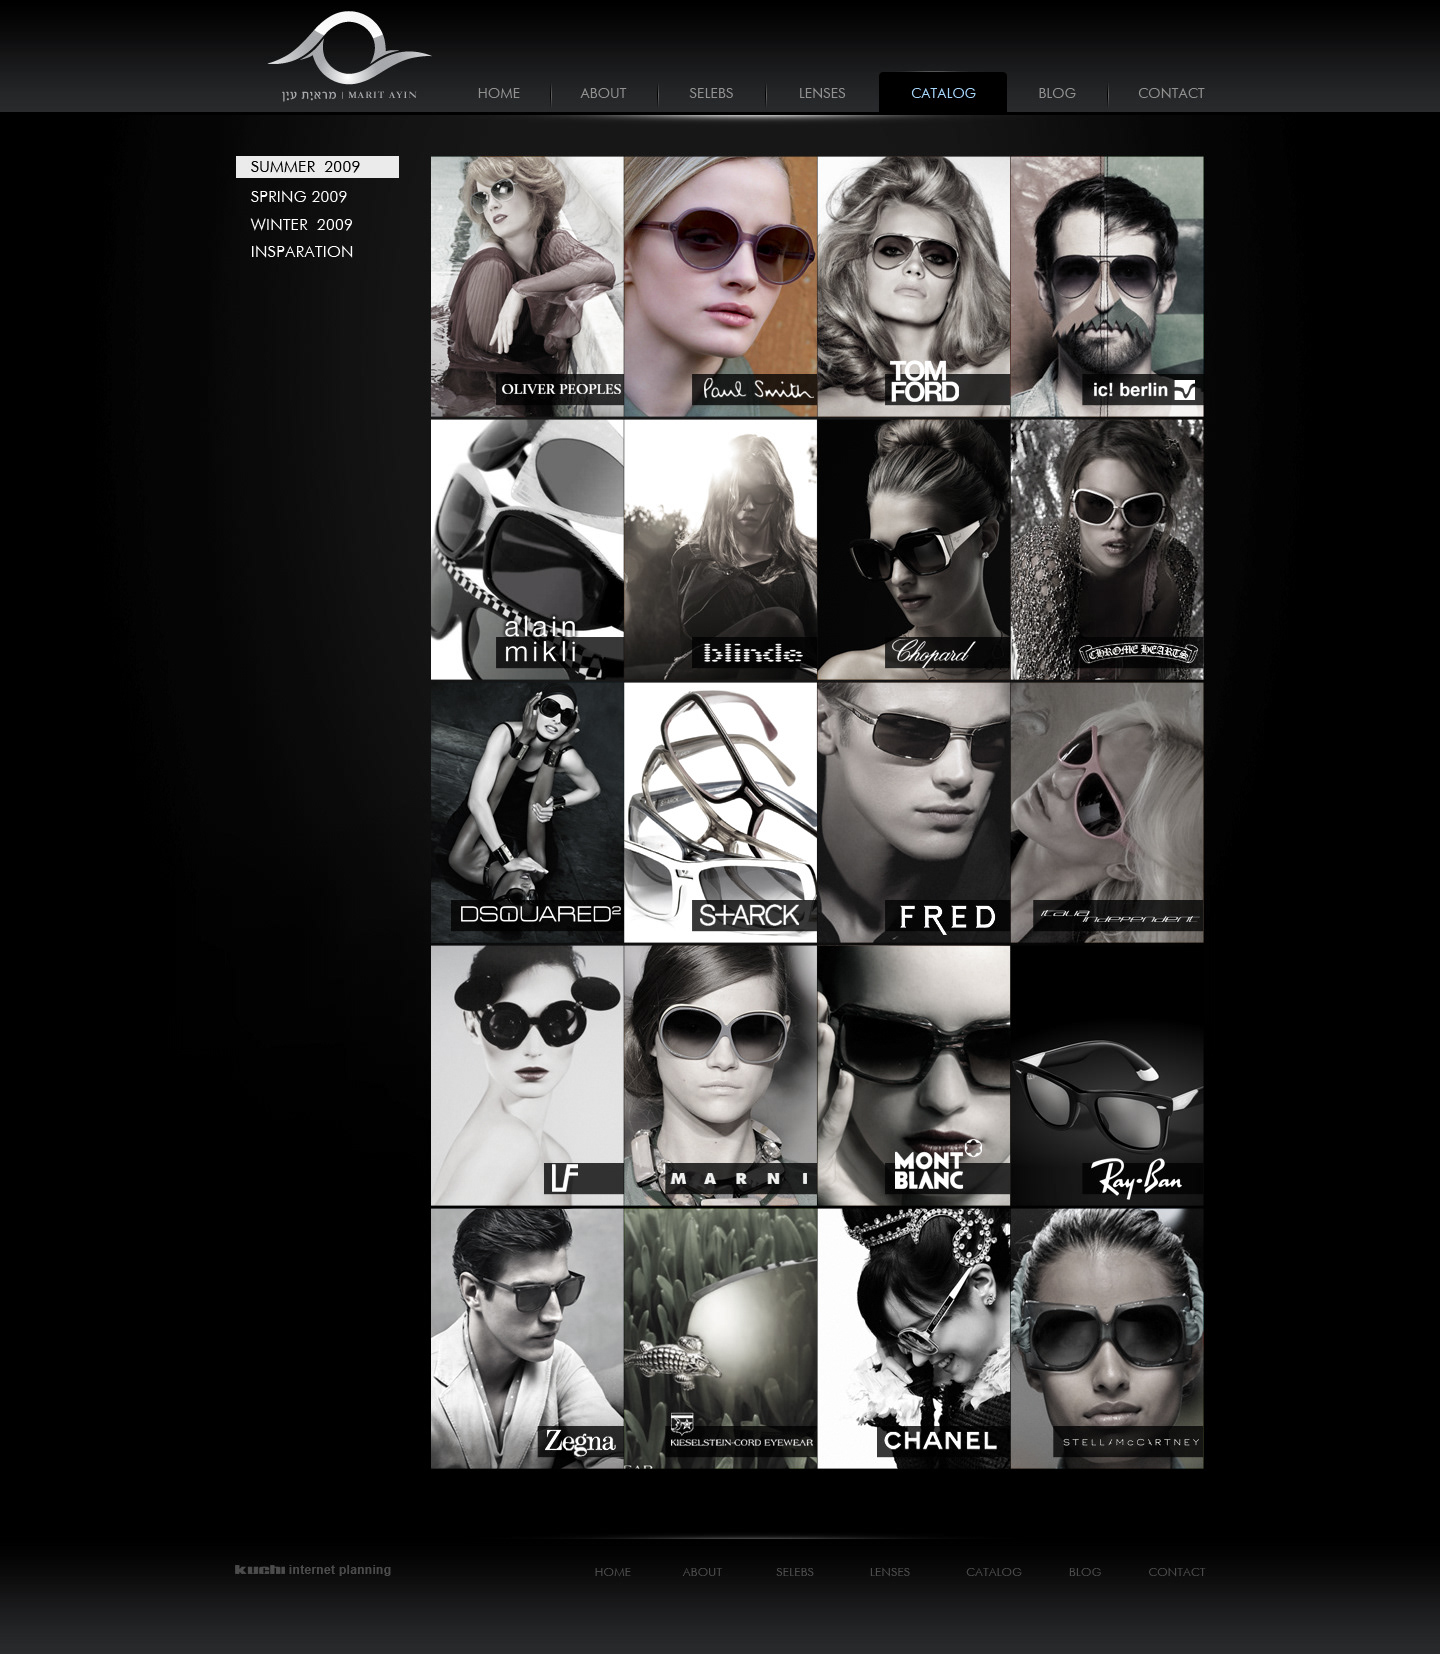Image resolution: width=1440 pixels, height=1654 pixels.
Task: Click HOME in the footer menu
Action: point(612,1572)
